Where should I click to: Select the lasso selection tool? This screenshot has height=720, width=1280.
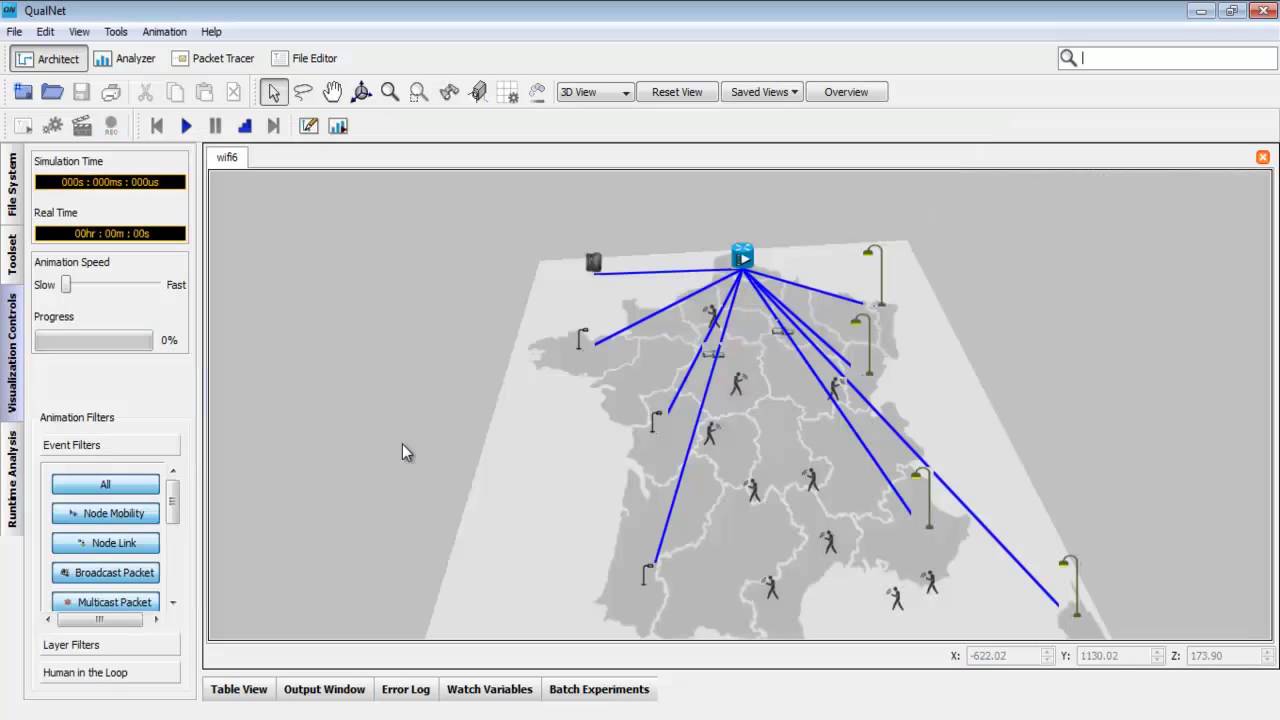click(303, 92)
